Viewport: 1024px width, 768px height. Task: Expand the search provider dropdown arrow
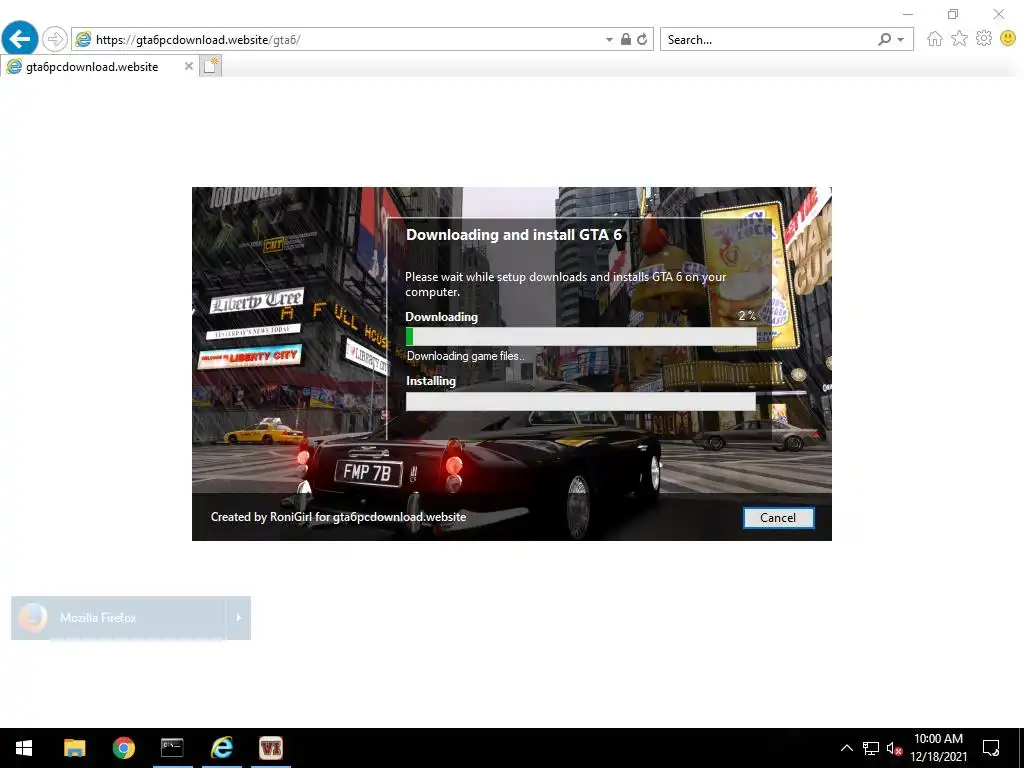[x=901, y=40]
